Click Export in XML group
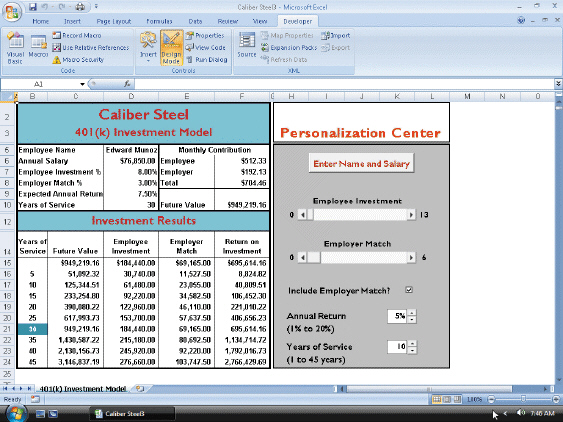The image size is (563, 422). 336,47
